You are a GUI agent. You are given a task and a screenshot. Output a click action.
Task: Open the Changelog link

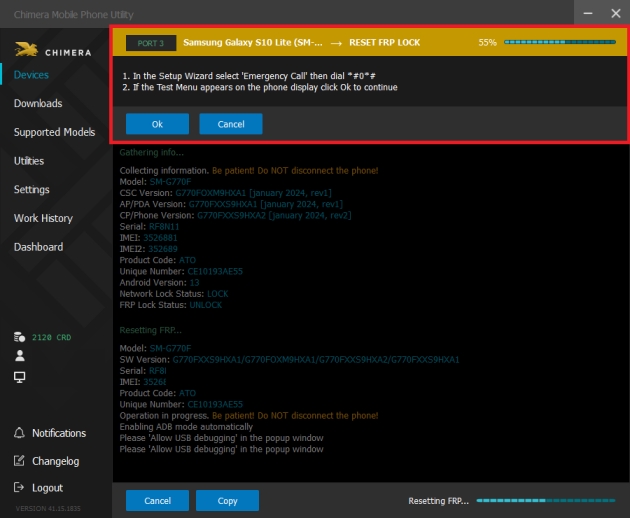55,461
